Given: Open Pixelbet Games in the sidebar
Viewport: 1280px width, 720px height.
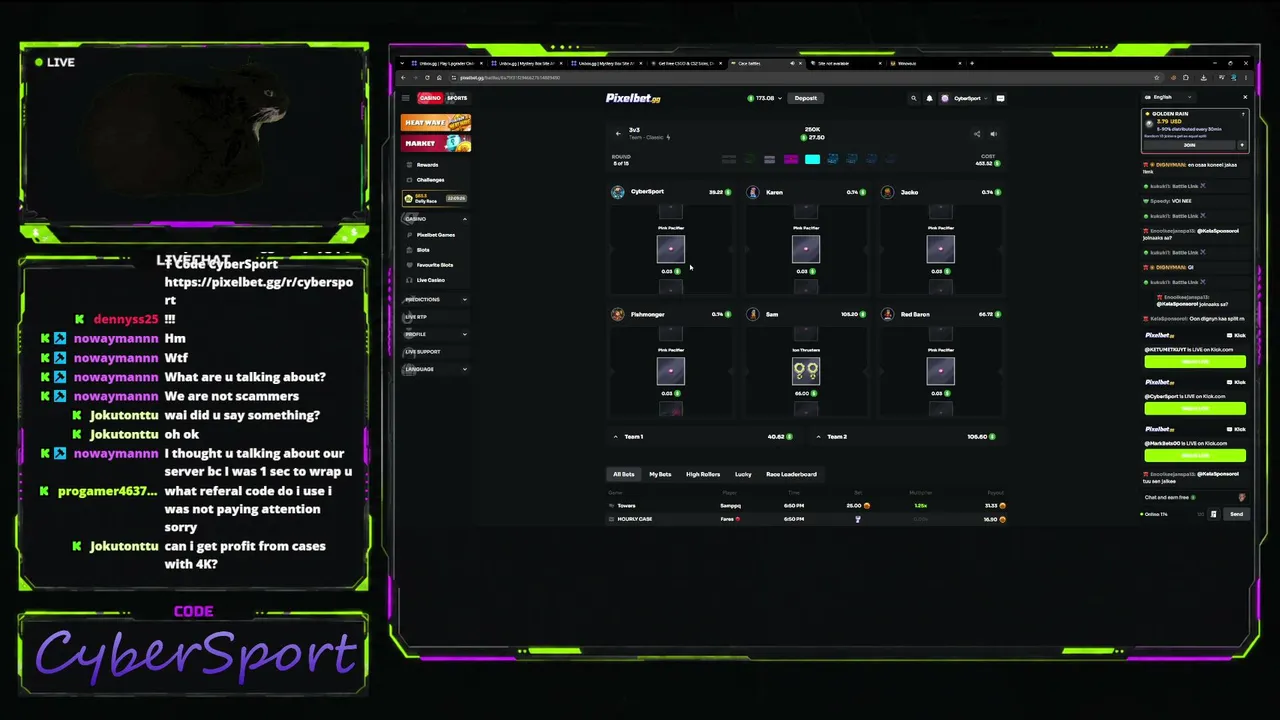Looking at the screenshot, I should point(435,235).
